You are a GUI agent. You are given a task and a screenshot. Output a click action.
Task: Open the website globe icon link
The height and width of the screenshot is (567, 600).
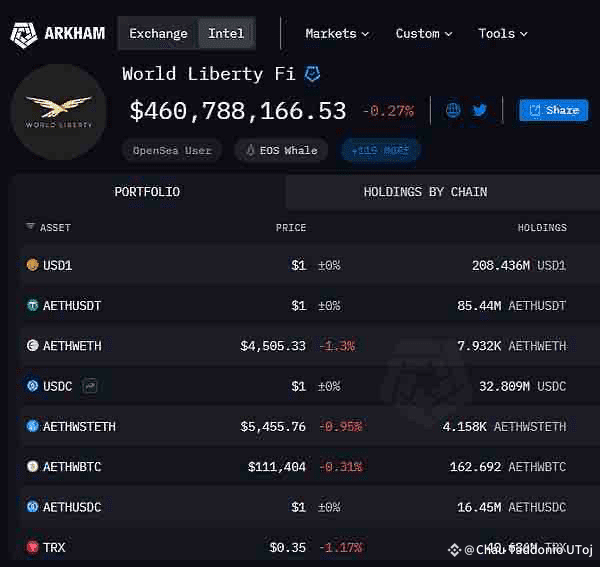pos(453,111)
